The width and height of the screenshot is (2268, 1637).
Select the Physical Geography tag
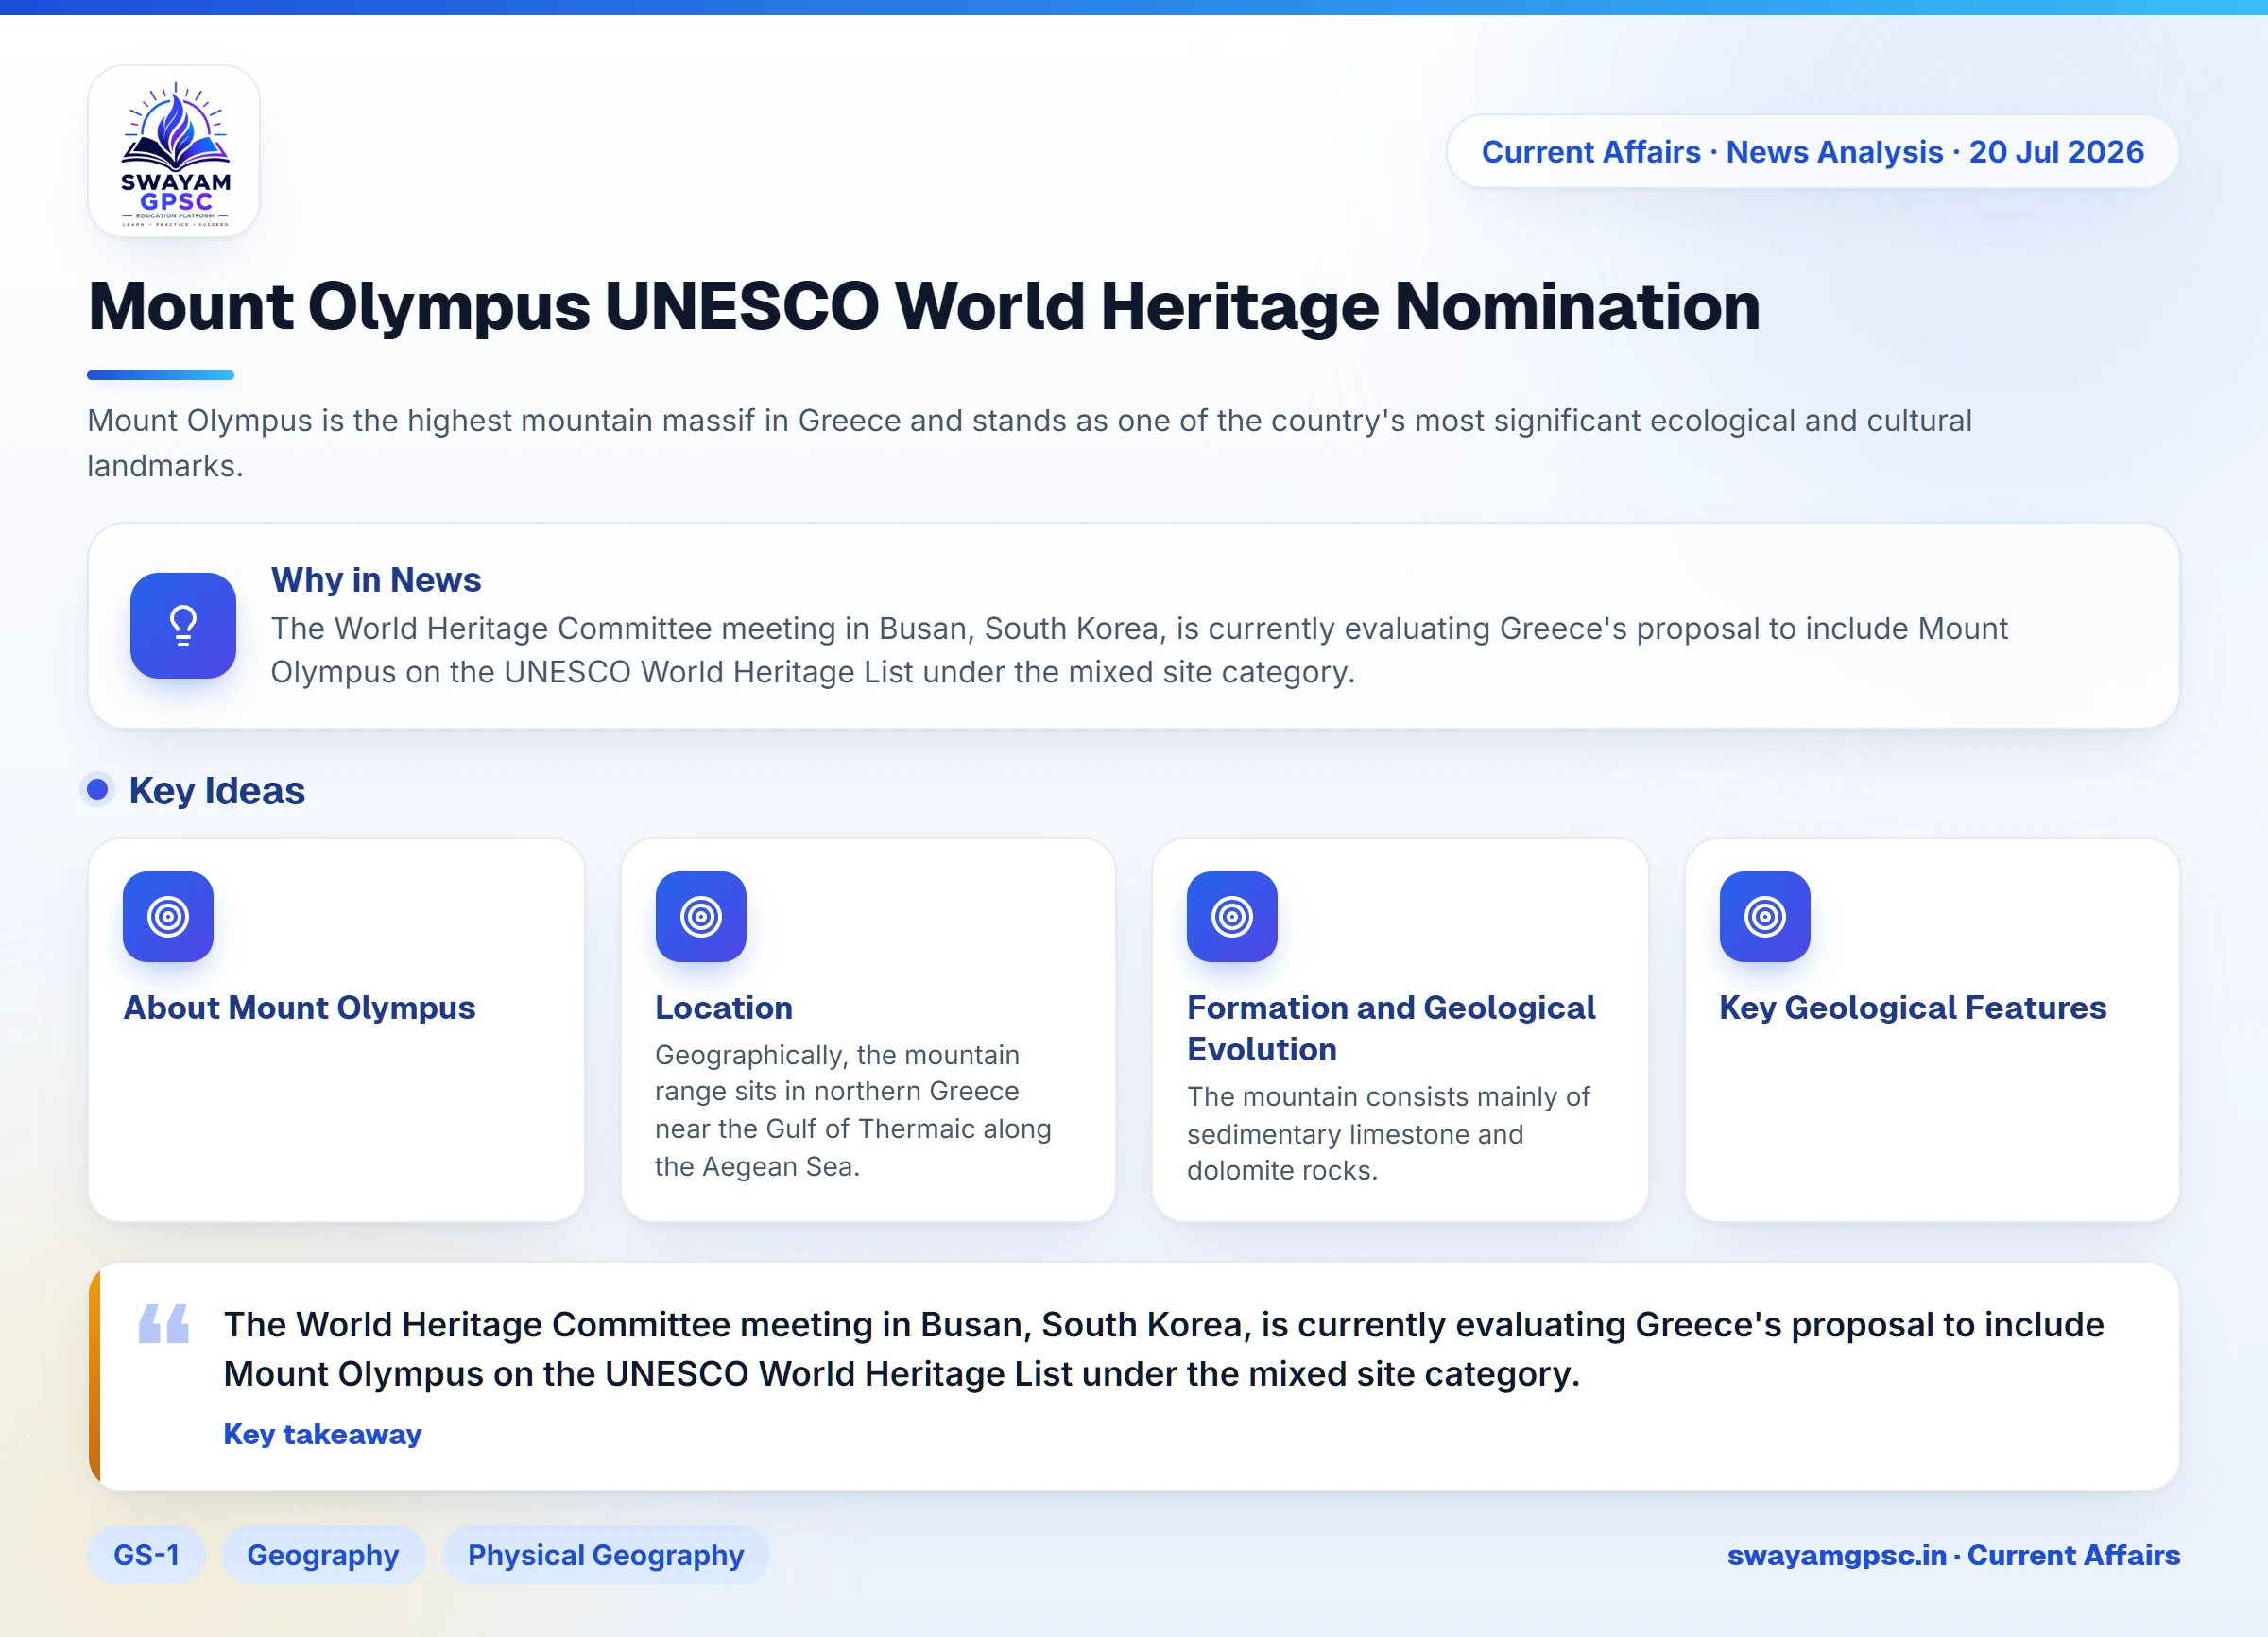pos(606,1555)
